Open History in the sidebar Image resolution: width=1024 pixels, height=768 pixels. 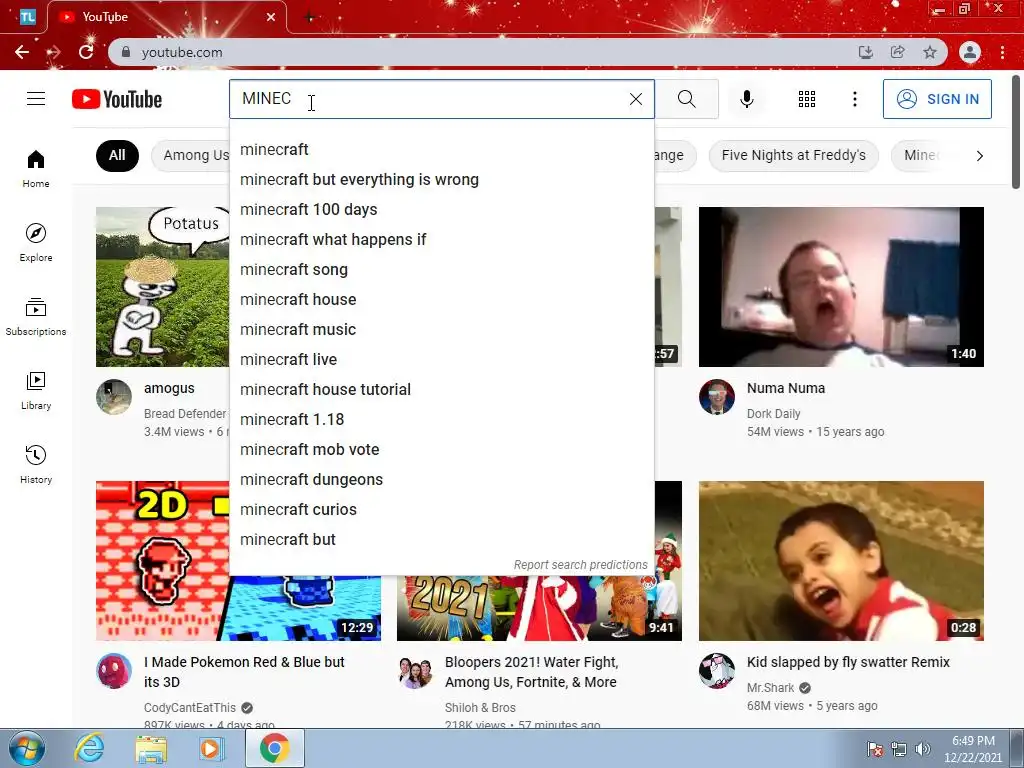[36, 464]
